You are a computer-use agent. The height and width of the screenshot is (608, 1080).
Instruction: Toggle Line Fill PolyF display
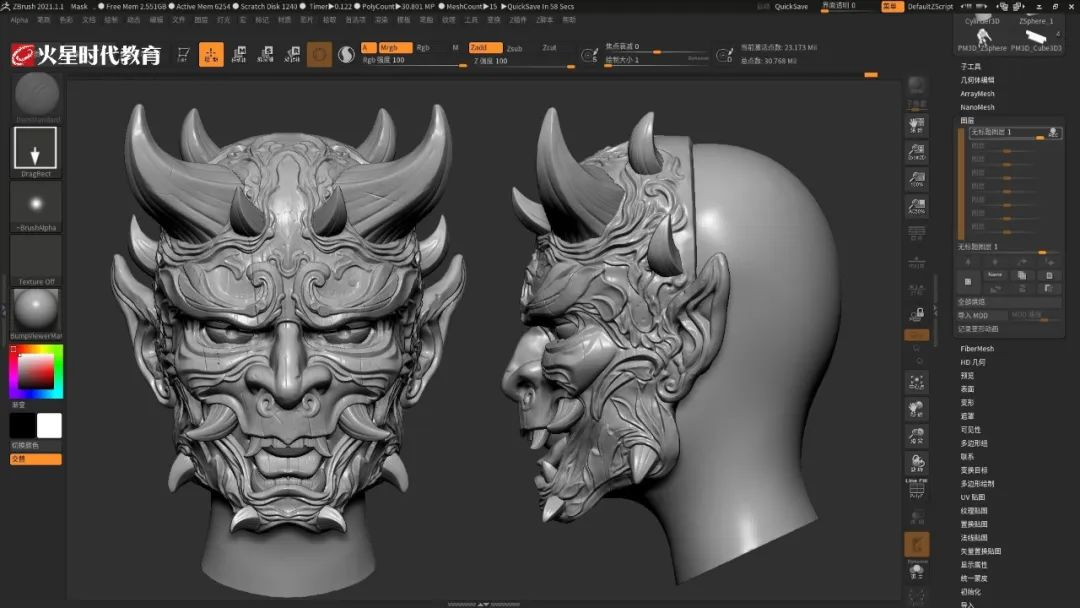tap(916, 489)
